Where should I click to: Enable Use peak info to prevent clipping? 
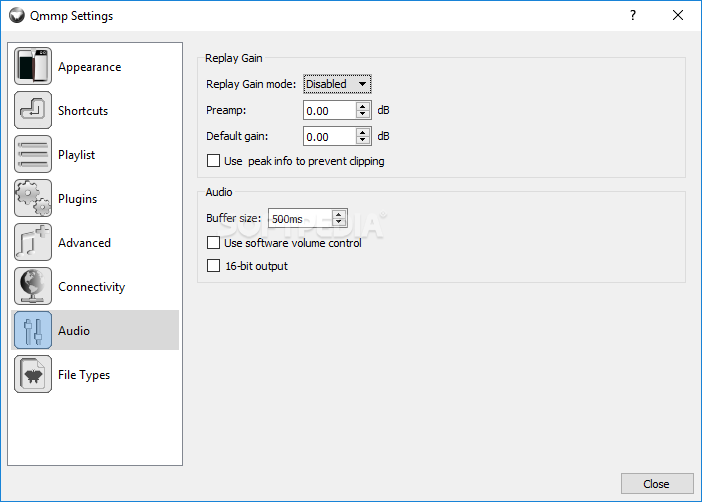(x=214, y=161)
